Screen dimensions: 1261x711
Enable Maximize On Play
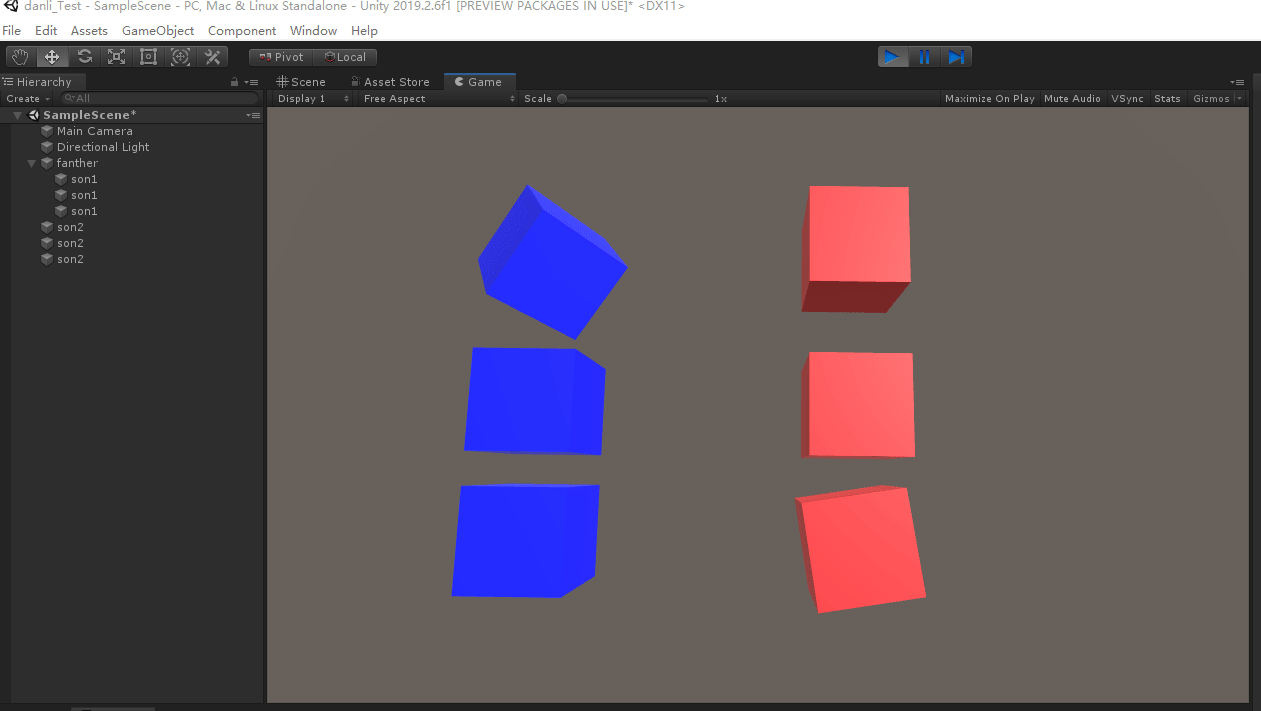pos(989,98)
